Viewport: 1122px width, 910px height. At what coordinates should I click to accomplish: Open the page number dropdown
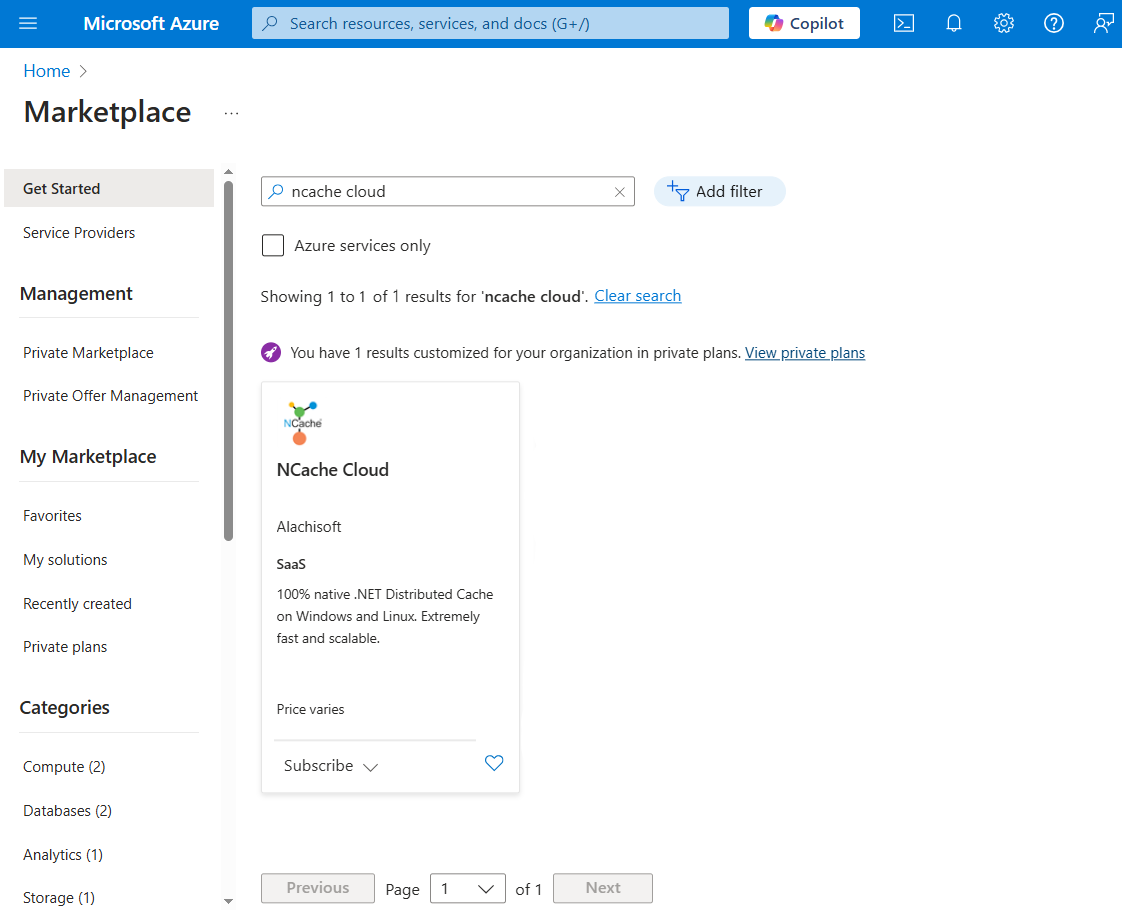[x=468, y=889]
